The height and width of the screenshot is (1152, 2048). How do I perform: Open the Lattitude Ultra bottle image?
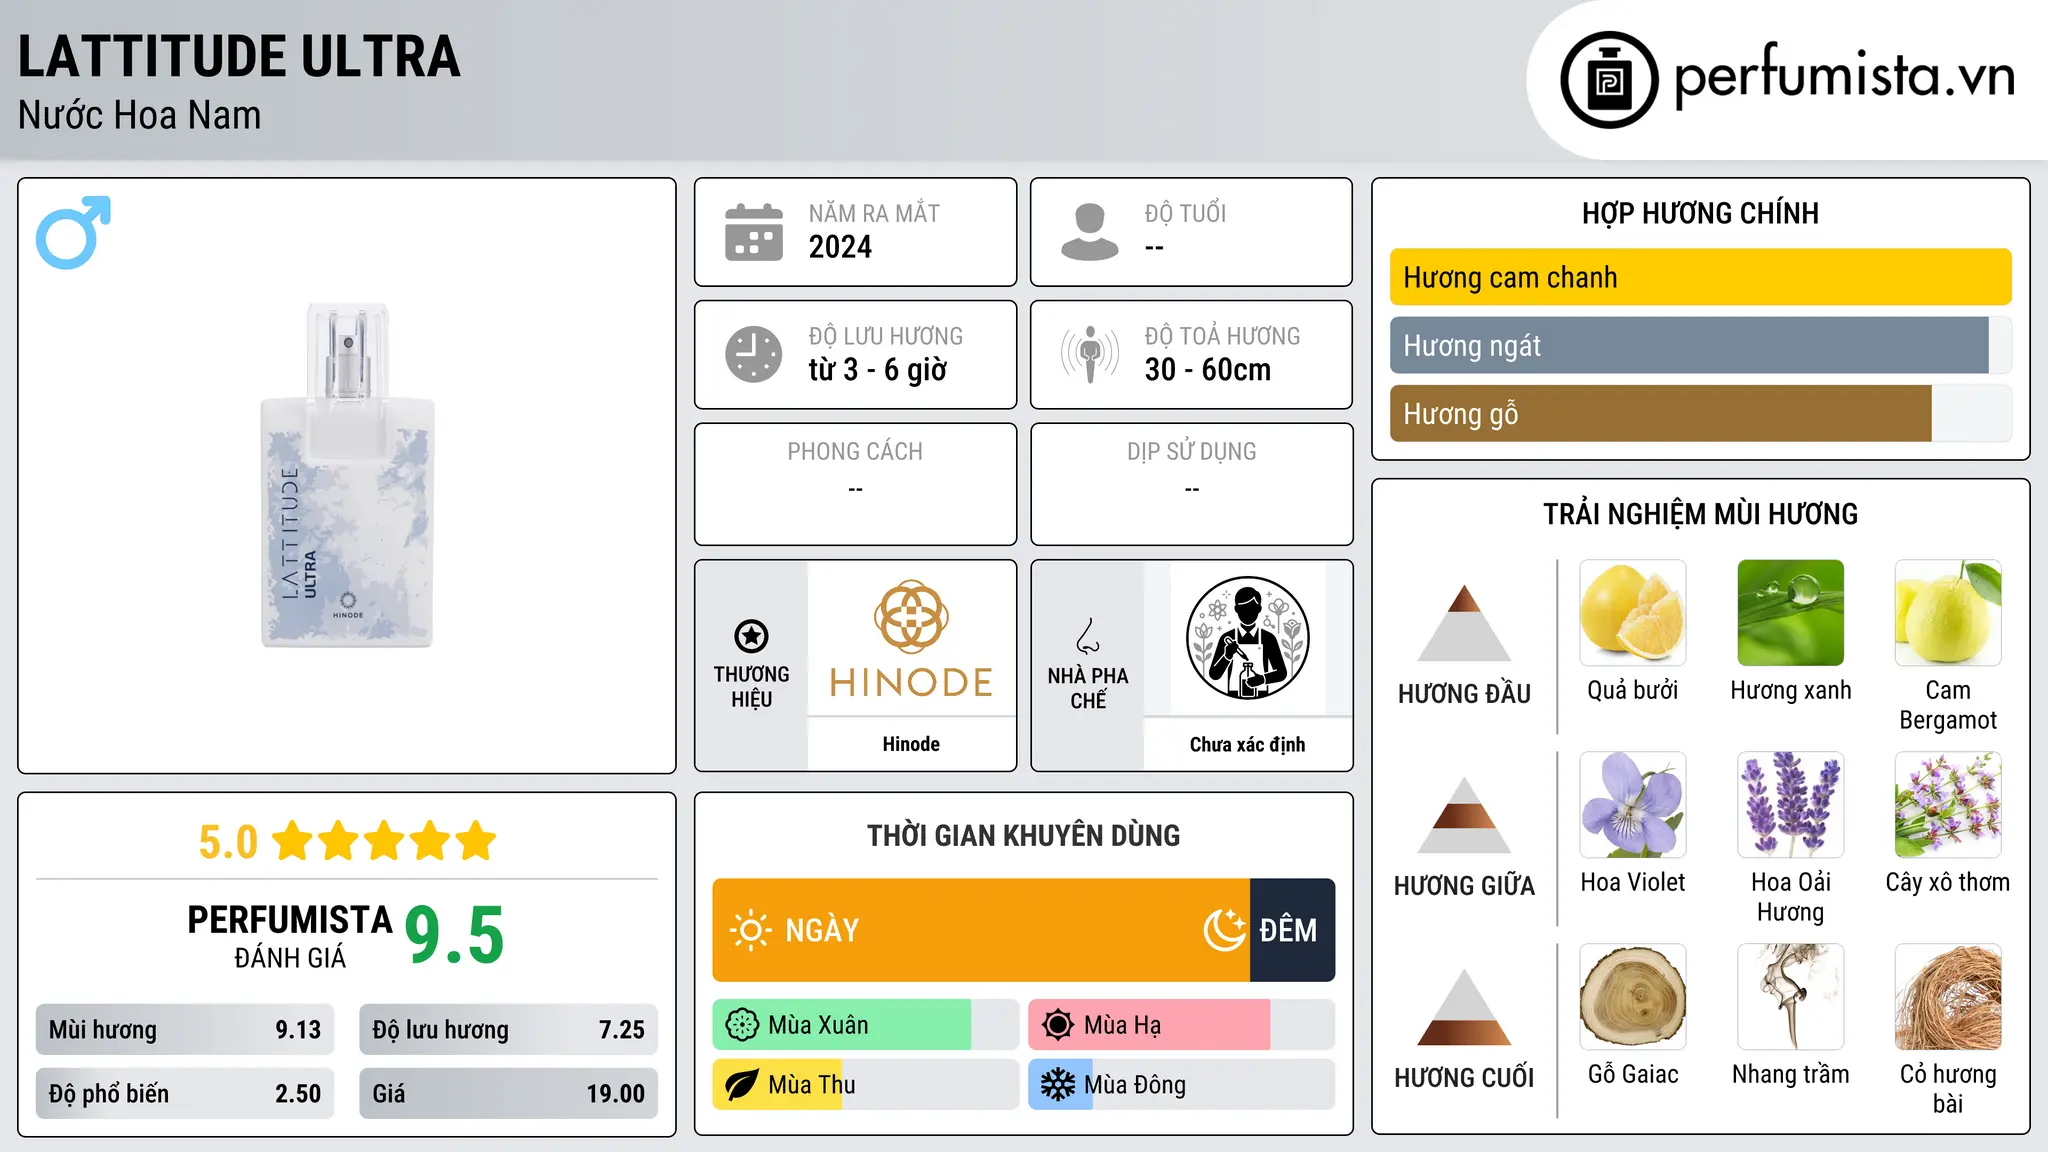(x=347, y=476)
